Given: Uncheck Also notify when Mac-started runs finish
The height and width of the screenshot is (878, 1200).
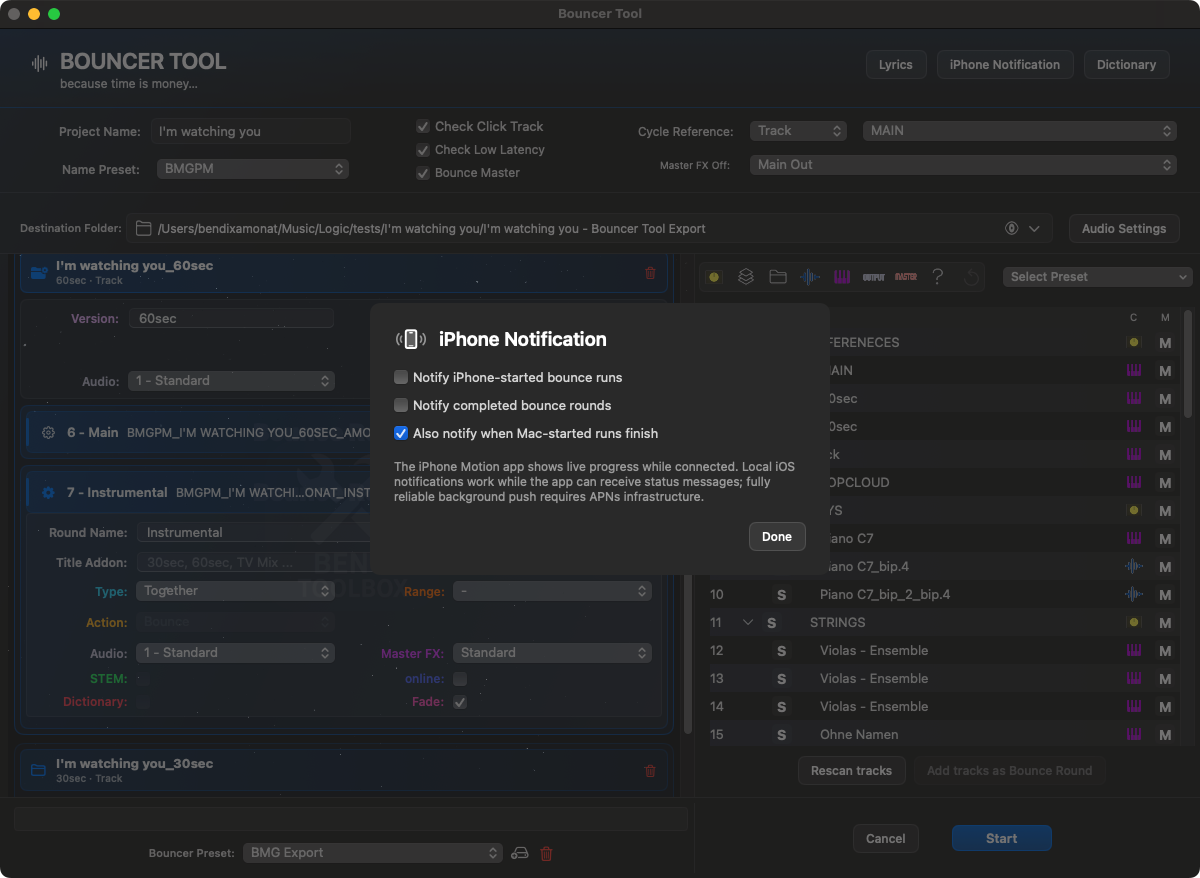Looking at the screenshot, I should tap(401, 433).
